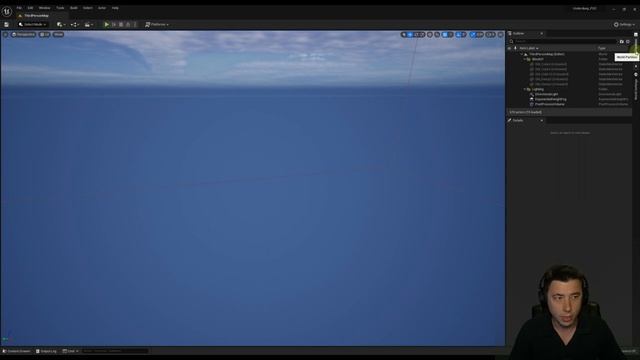
Task: Open the Settings dropdown in the toolbar
Action: pos(624,24)
